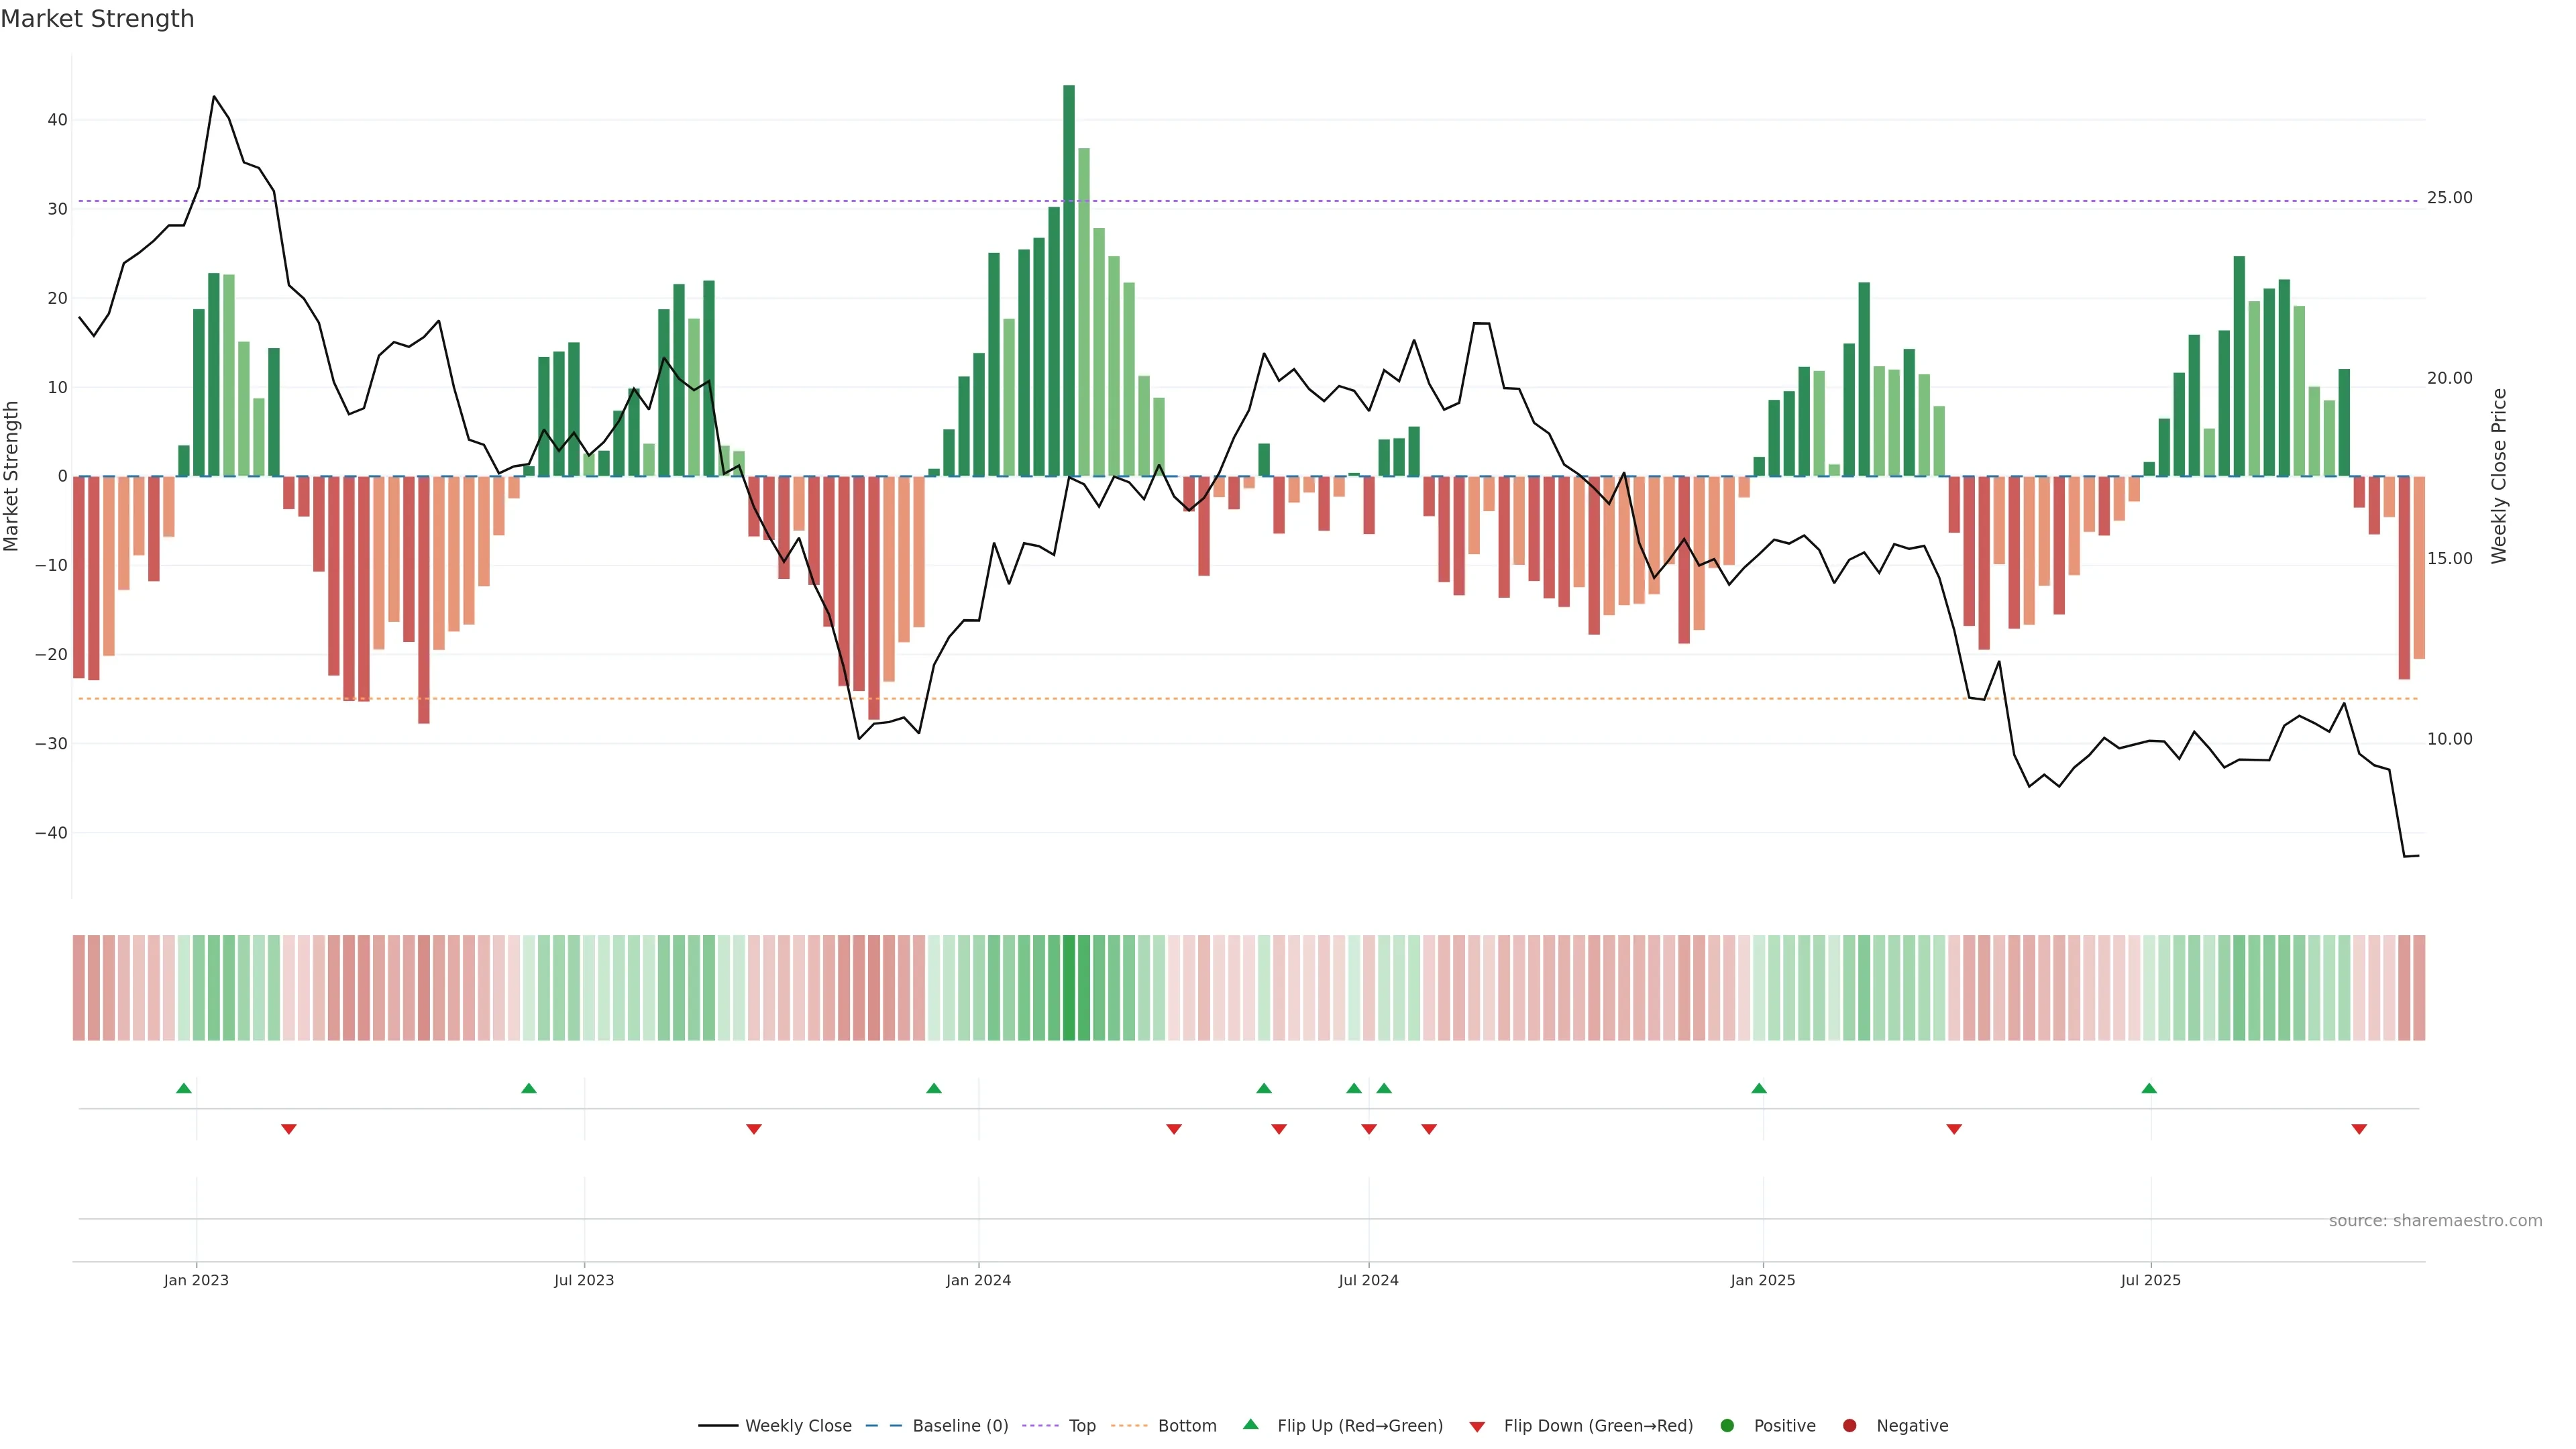
Task: Click the source: sharemaestro.com text
Action: pyautogui.click(x=2435, y=1221)
